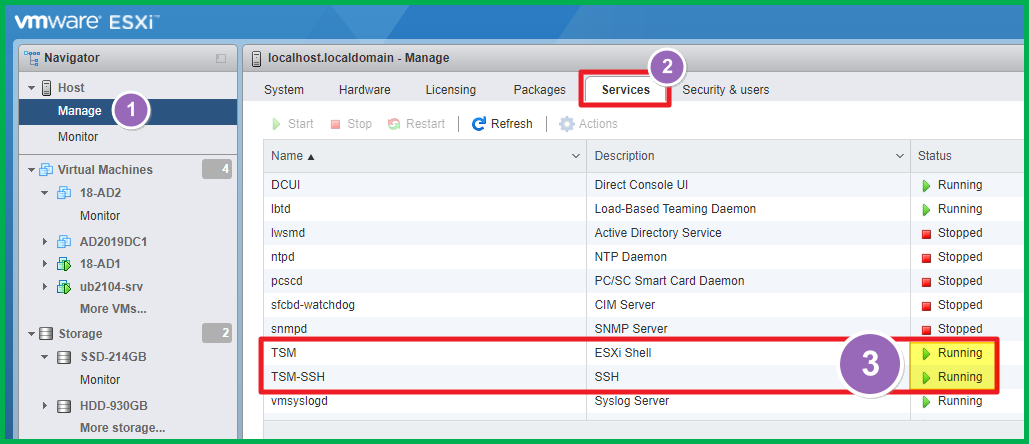Click the Storage icon in Navigator
Image resolution: width=1029 pixels, height=444 pixels.
tap(46, 334)
